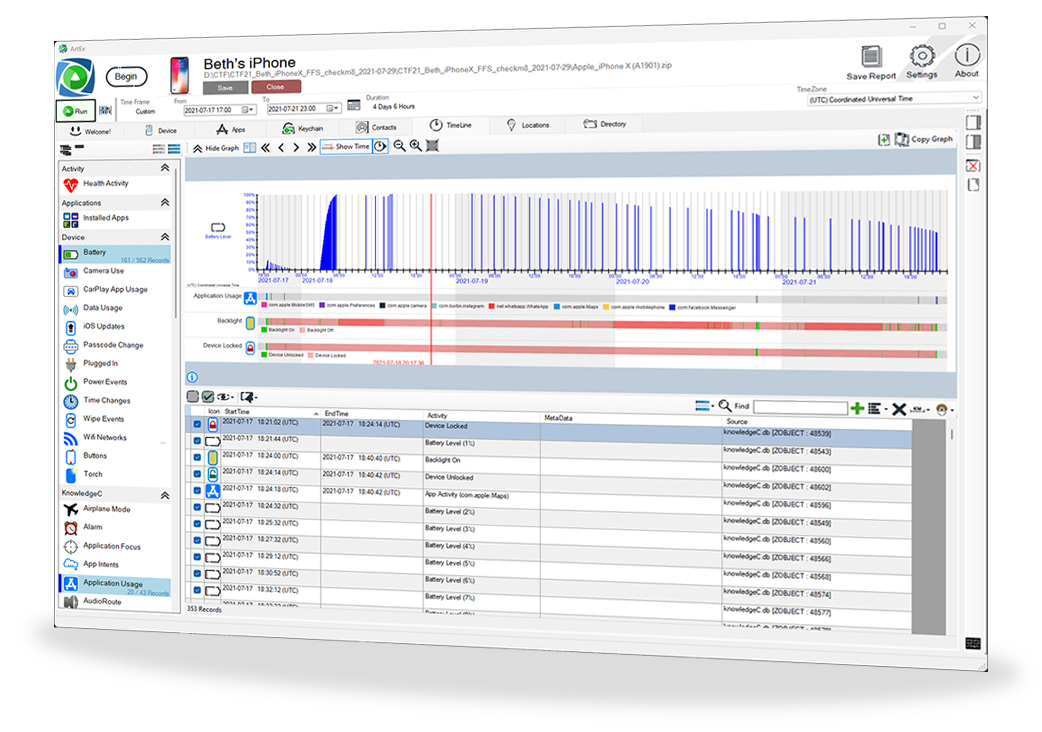Open the Torch events item
Viewport: 1042px width, 732px height.
point(93,474)
